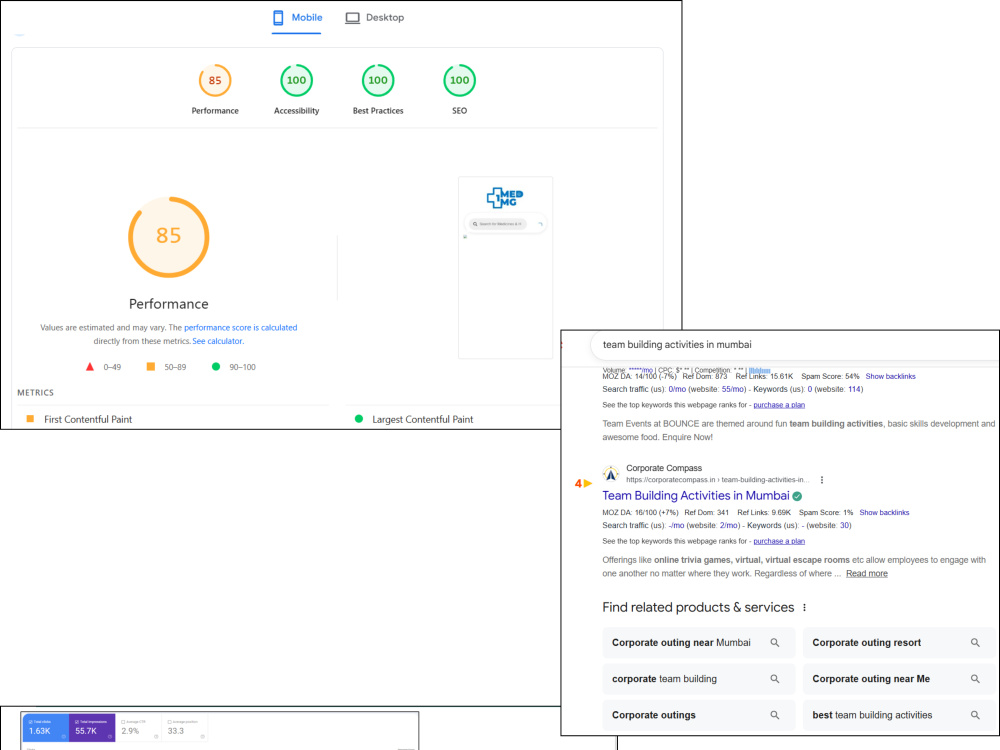This screenshot has height=750, width=1000.
Task: Open Show backlinks for Corporate Compass result
Action: (x=884, y=513)
